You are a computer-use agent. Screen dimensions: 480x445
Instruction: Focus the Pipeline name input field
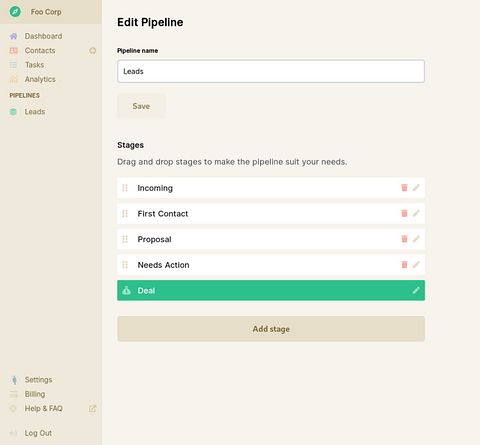pos(271,71)
